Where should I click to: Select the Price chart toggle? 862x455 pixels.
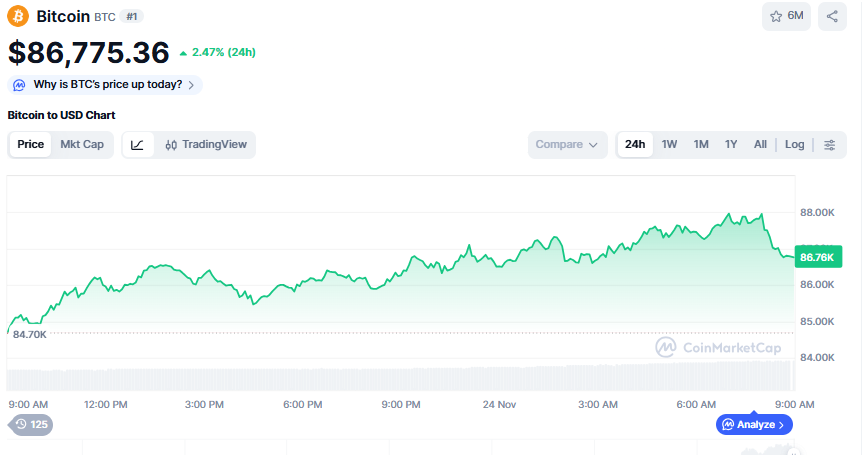pyautogui.click(x=31, y=145)
